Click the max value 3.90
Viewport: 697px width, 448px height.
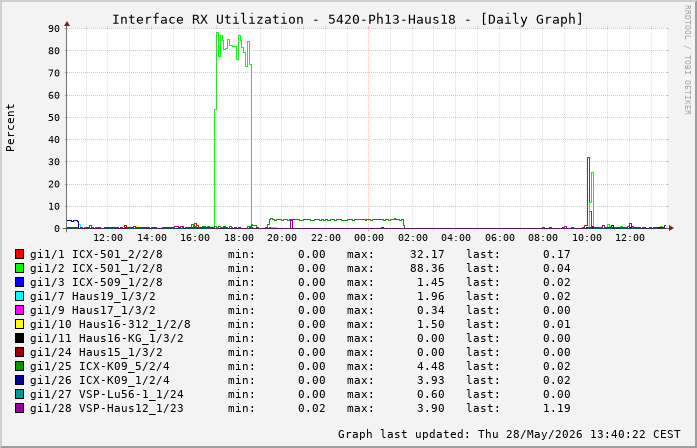coord(431,408)
